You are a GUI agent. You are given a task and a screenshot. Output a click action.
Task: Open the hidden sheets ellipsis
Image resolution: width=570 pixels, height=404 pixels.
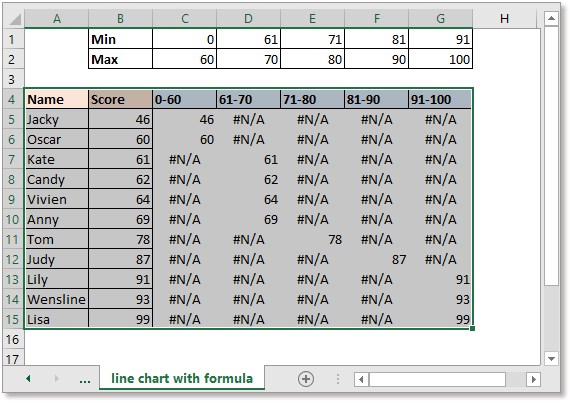pyautogui.click(x=85, y=380)
